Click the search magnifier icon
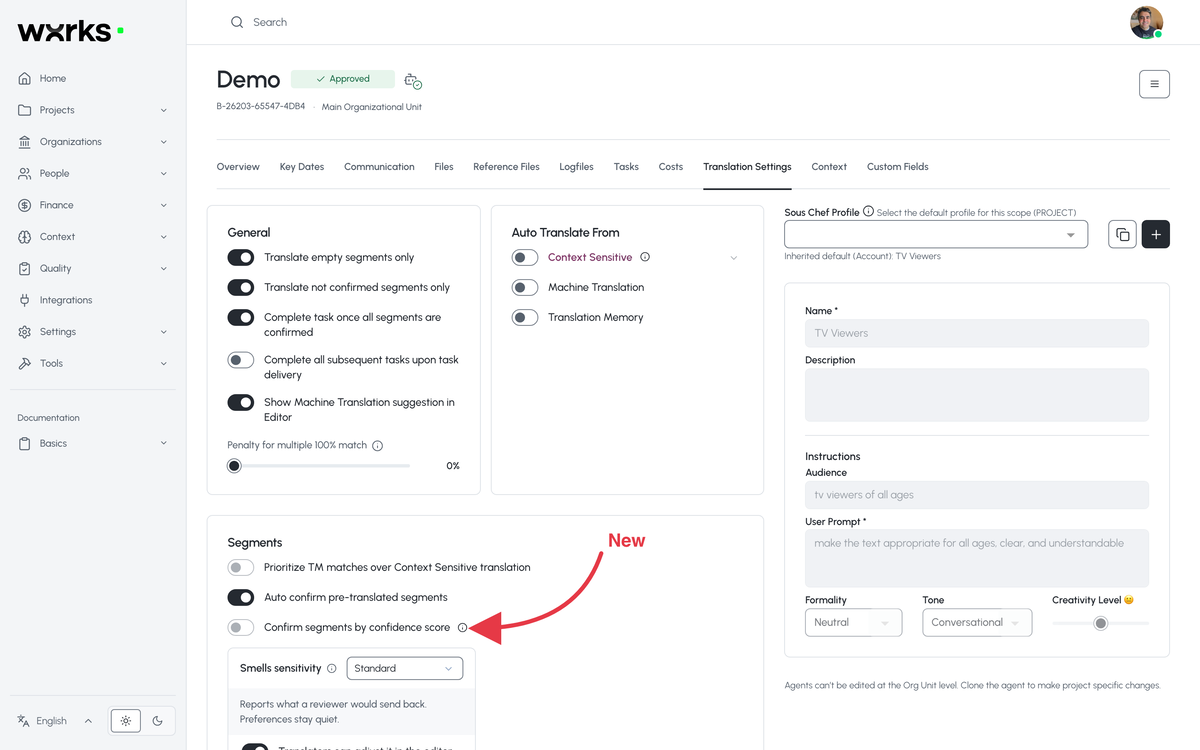The height and width of the screenshot is (750, 1200). 237,22
